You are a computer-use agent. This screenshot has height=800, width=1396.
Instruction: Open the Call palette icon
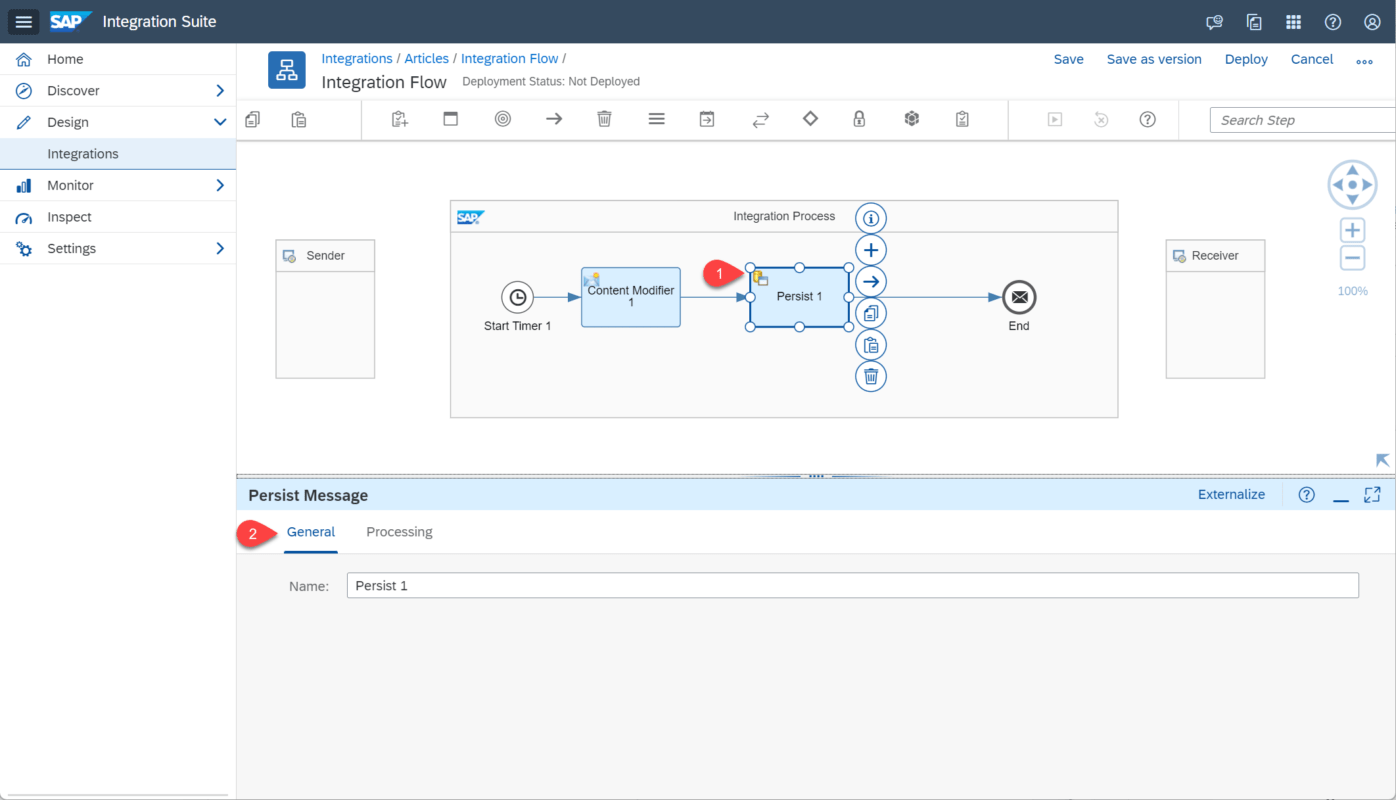707,119
